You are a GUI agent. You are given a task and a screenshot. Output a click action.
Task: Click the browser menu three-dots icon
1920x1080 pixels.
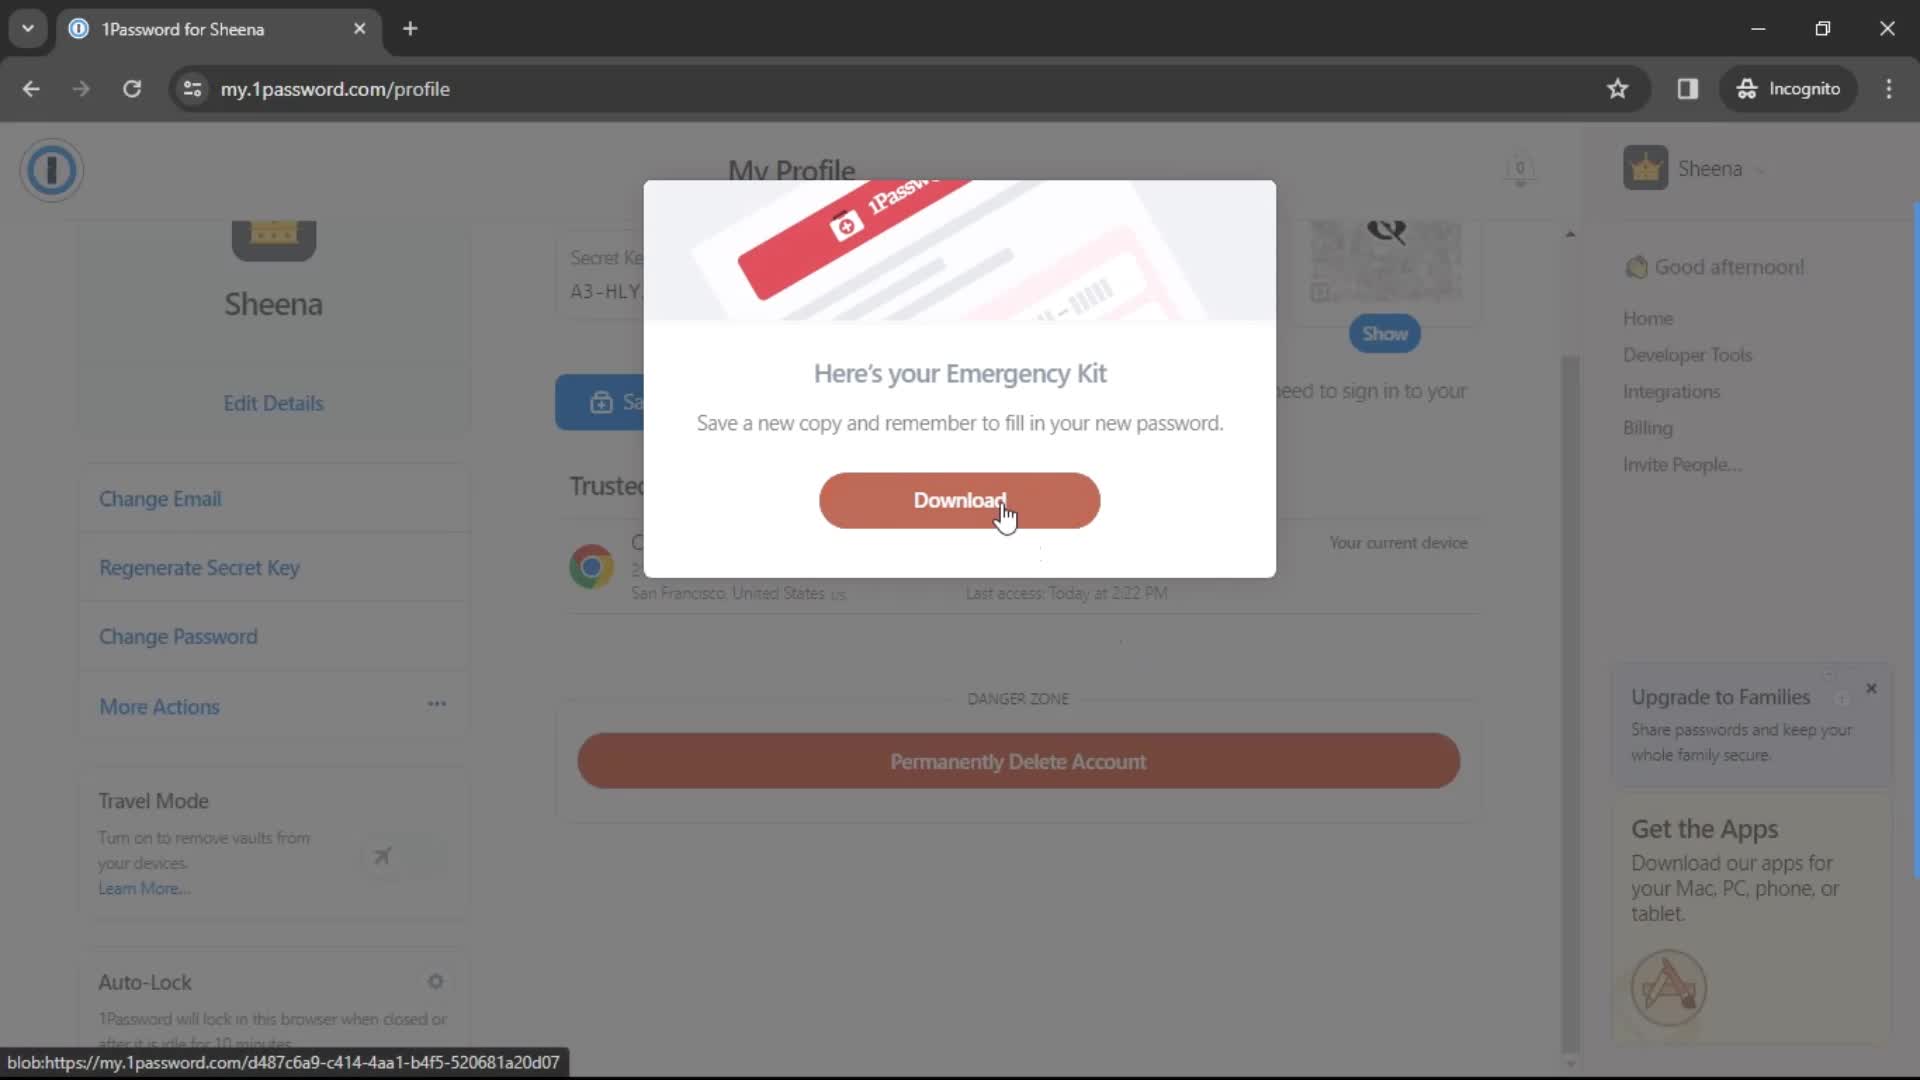(x=1891, y=88)
